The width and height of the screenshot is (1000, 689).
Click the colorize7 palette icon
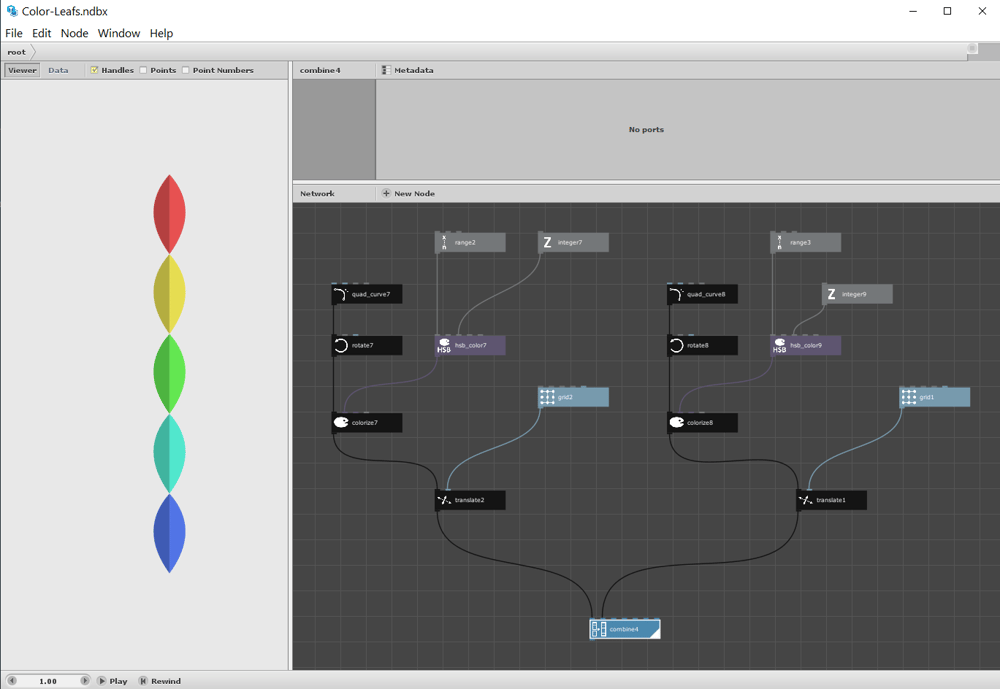click(x=341, y=422)
